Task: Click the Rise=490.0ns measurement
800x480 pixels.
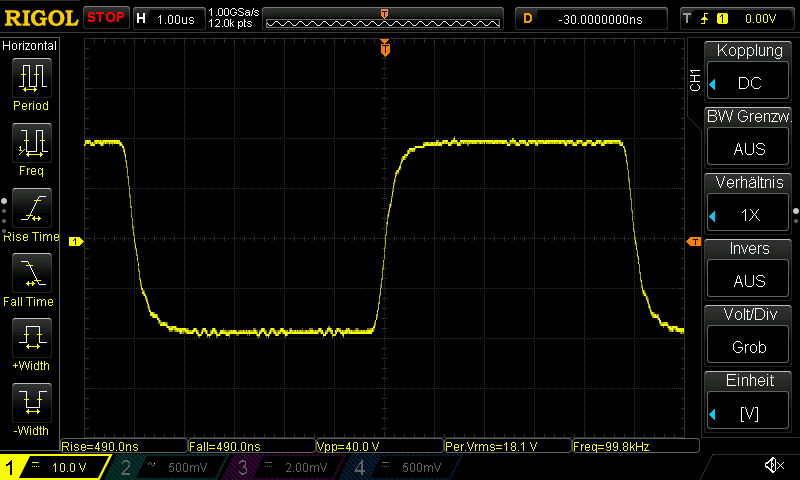Action: [124, 446]
